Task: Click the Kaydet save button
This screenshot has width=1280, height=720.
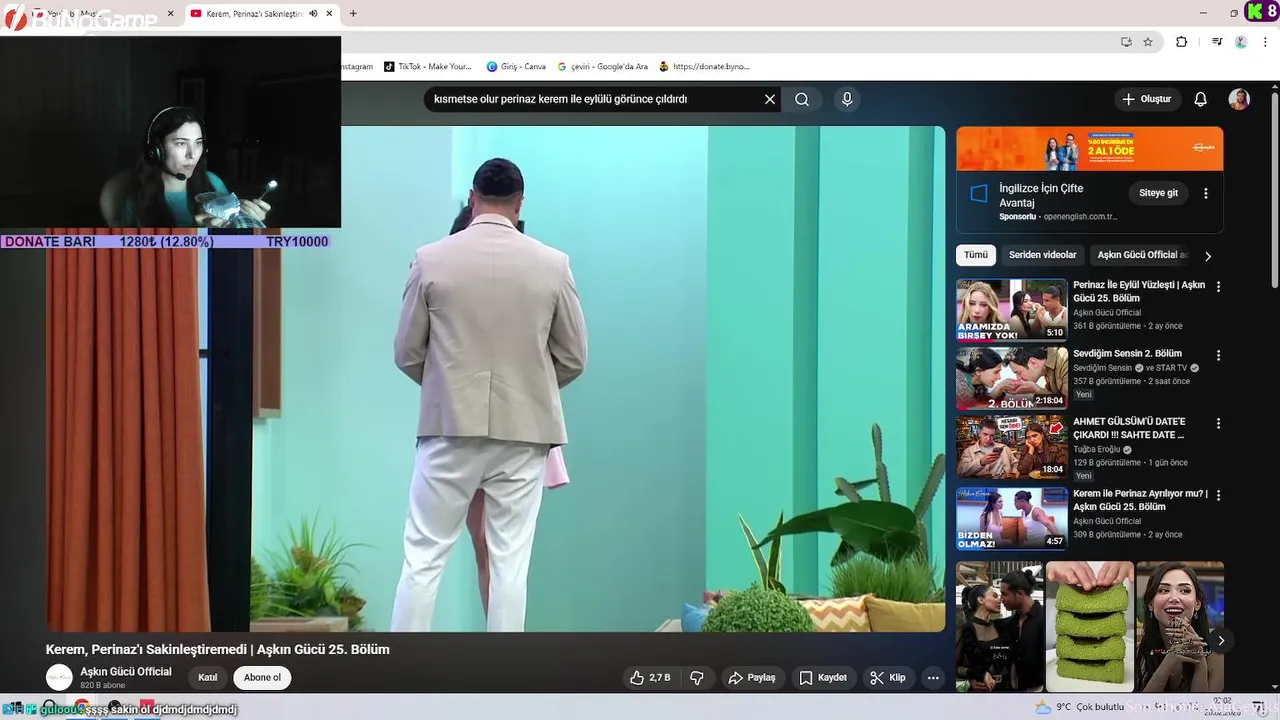Action: coord(823,677)
